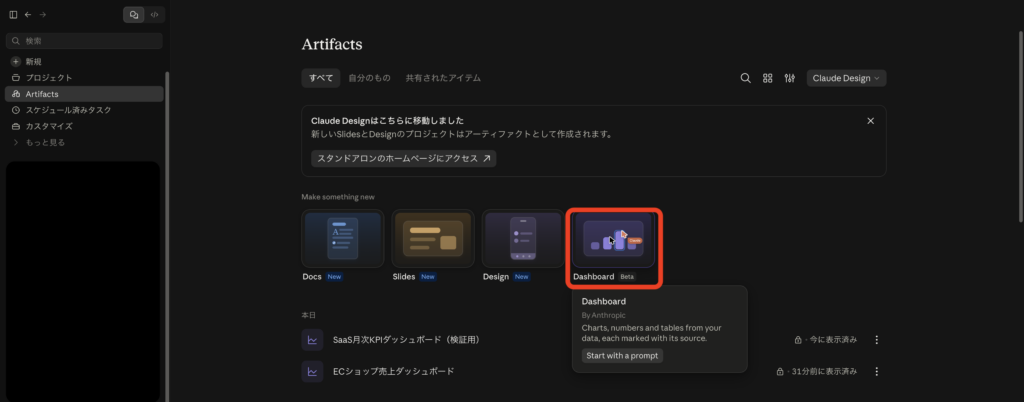1024x402 pixels.
Task: Click the プロジェクト folder icon
Action: (x=16, y=78)
